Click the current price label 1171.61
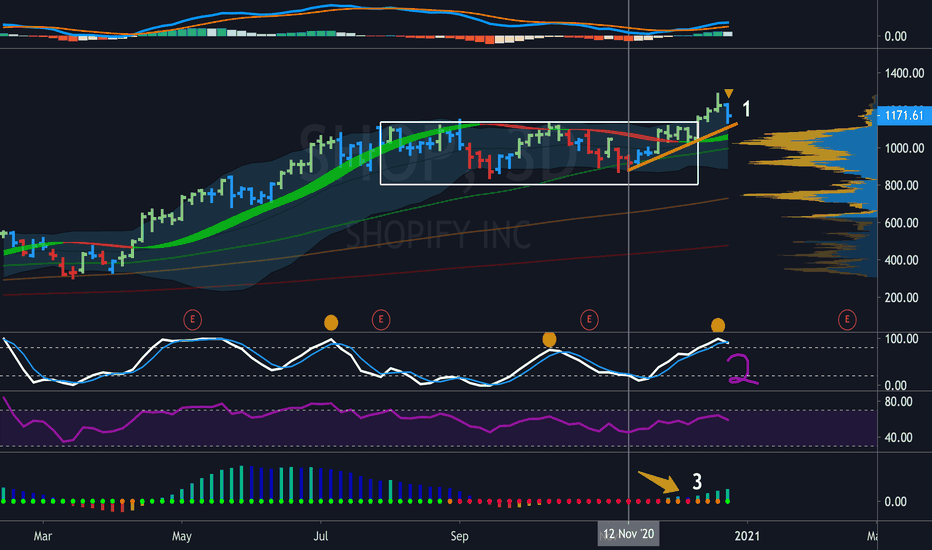This screenshot has width=932, height=550. tap(904, 115)
